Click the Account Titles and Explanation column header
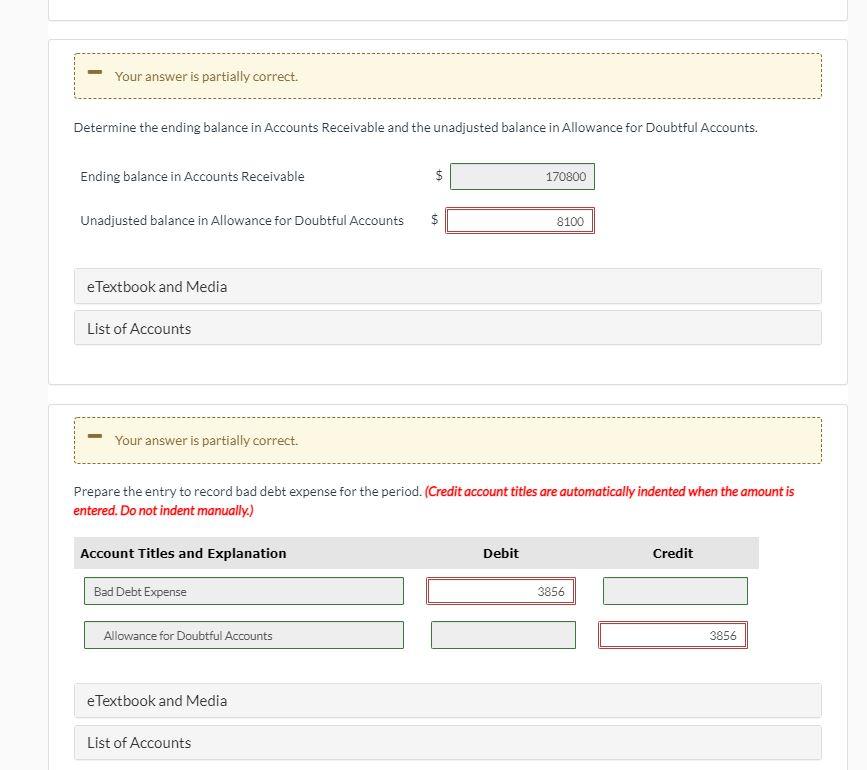The width and height of the screenshot is (867, 770). pos(183,553)
